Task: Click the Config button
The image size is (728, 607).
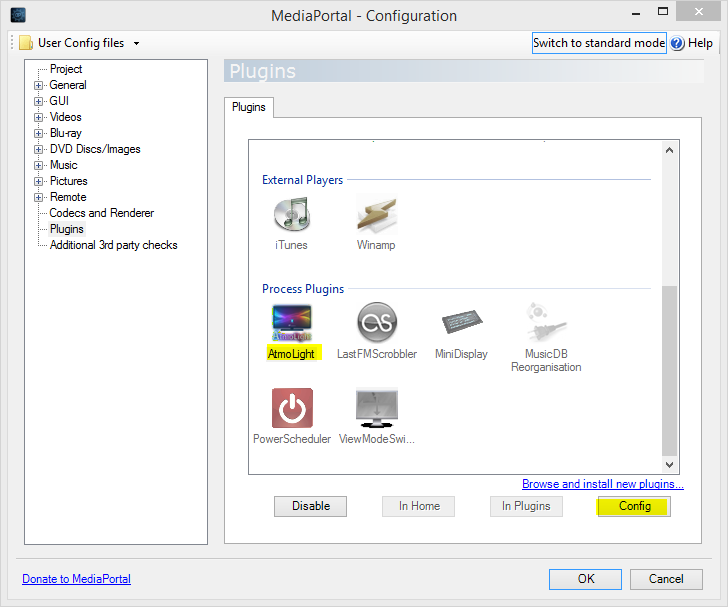Action: coord(634,506)
